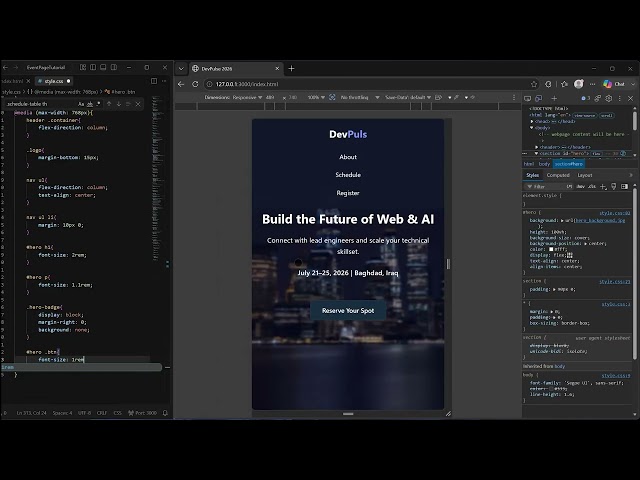The width and height of the screenshot is (640, 480).
Task: Toggle device emulation in DevTools
Action: [x=539, y=98]
